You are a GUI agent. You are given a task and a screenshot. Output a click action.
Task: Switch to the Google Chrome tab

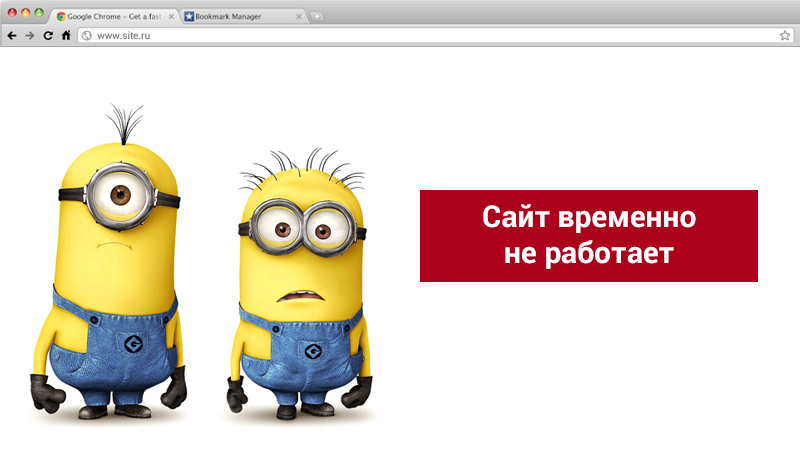tap(115, 16)
